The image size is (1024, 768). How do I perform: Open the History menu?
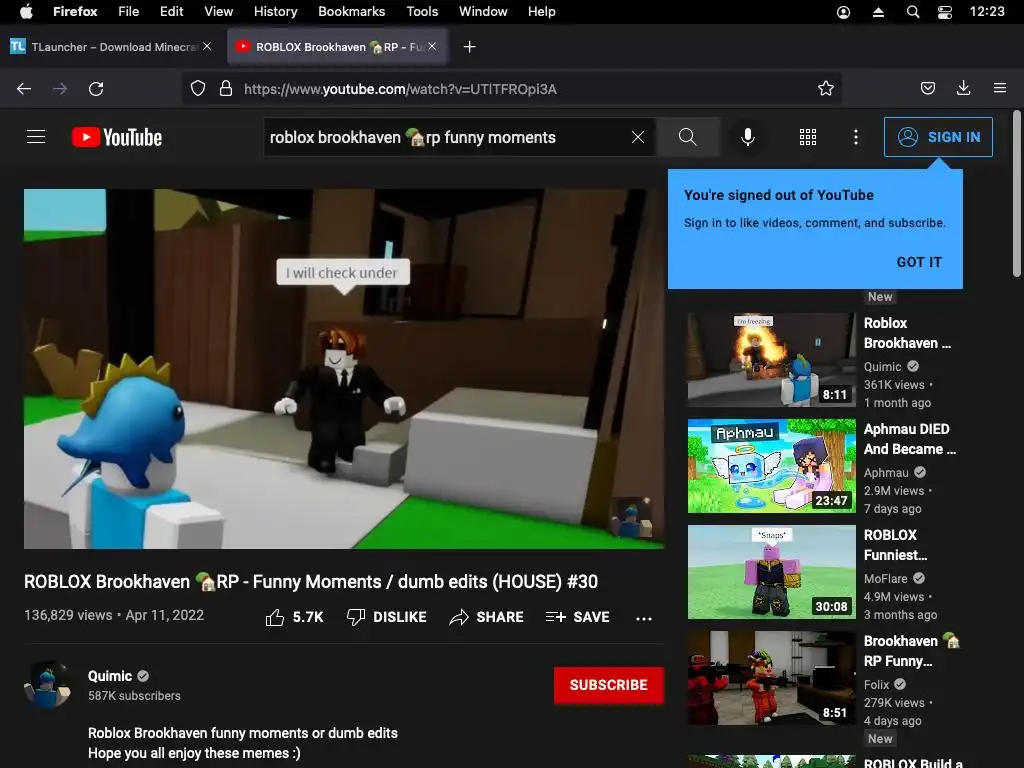tap(276, 11)
